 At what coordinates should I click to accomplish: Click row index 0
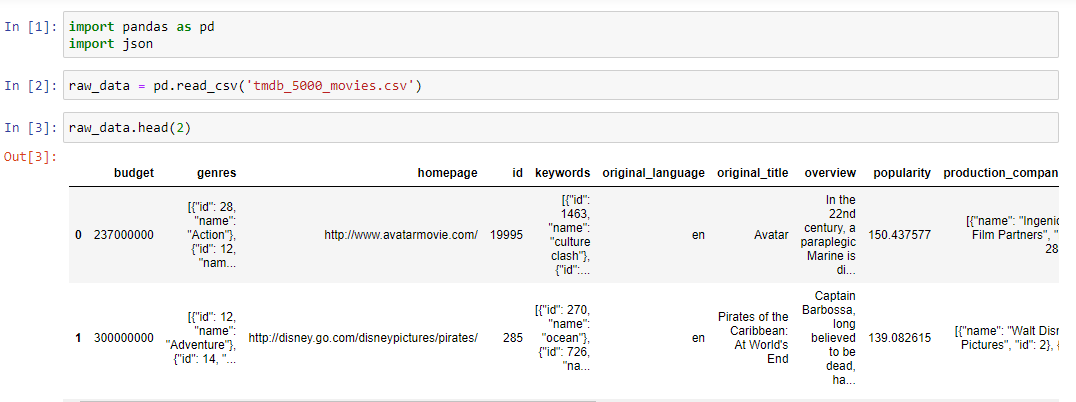[78, 235]
